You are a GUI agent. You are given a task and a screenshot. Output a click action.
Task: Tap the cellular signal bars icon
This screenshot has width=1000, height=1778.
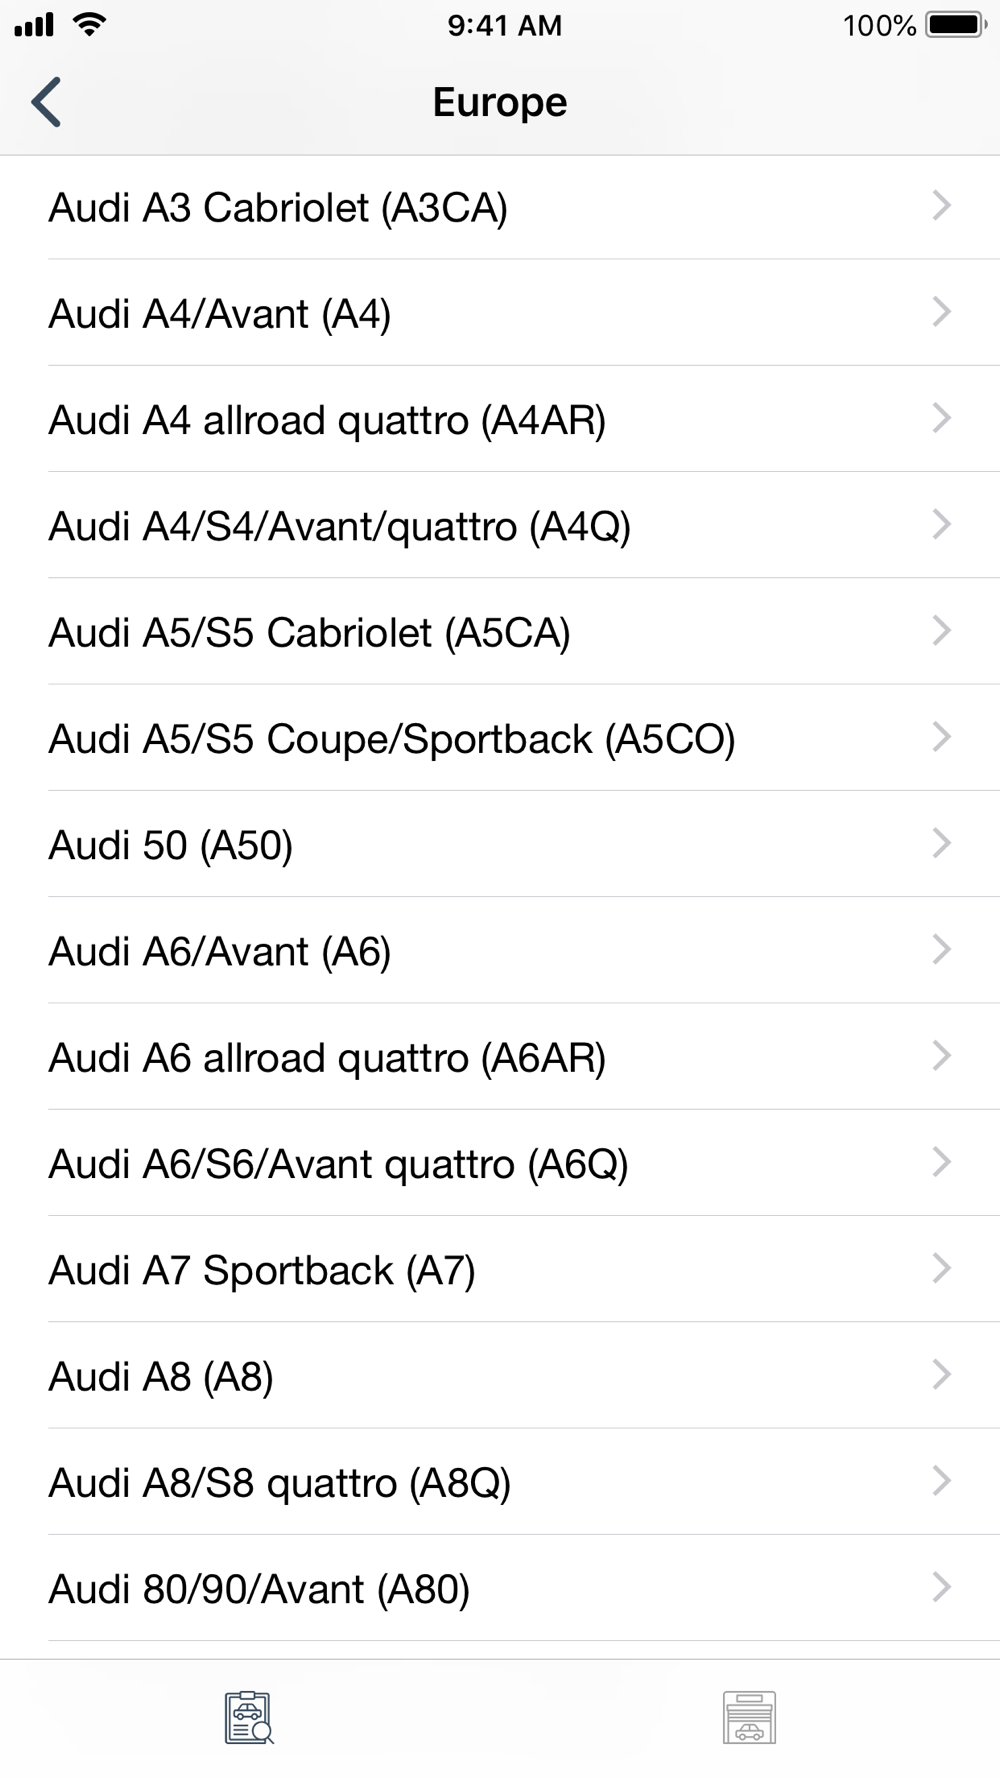[34, 25]
